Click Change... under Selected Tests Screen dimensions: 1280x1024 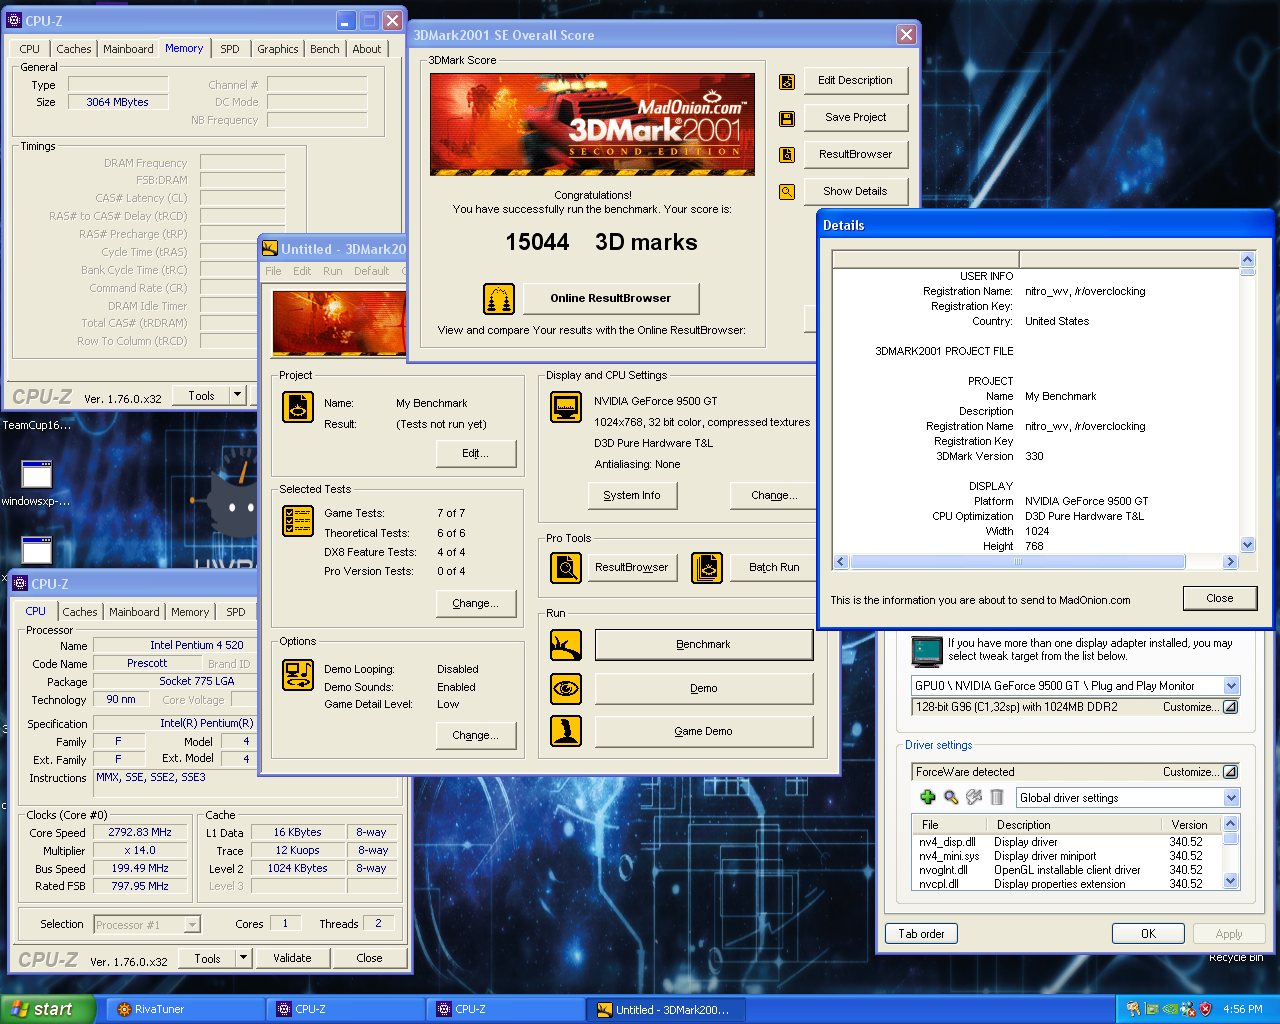click(476, 603)
